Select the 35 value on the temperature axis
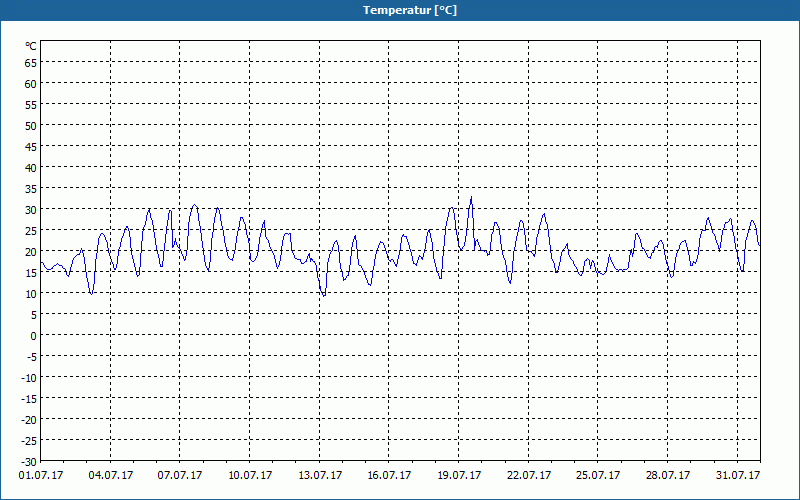The image size is (800, 500). (31, 189)
